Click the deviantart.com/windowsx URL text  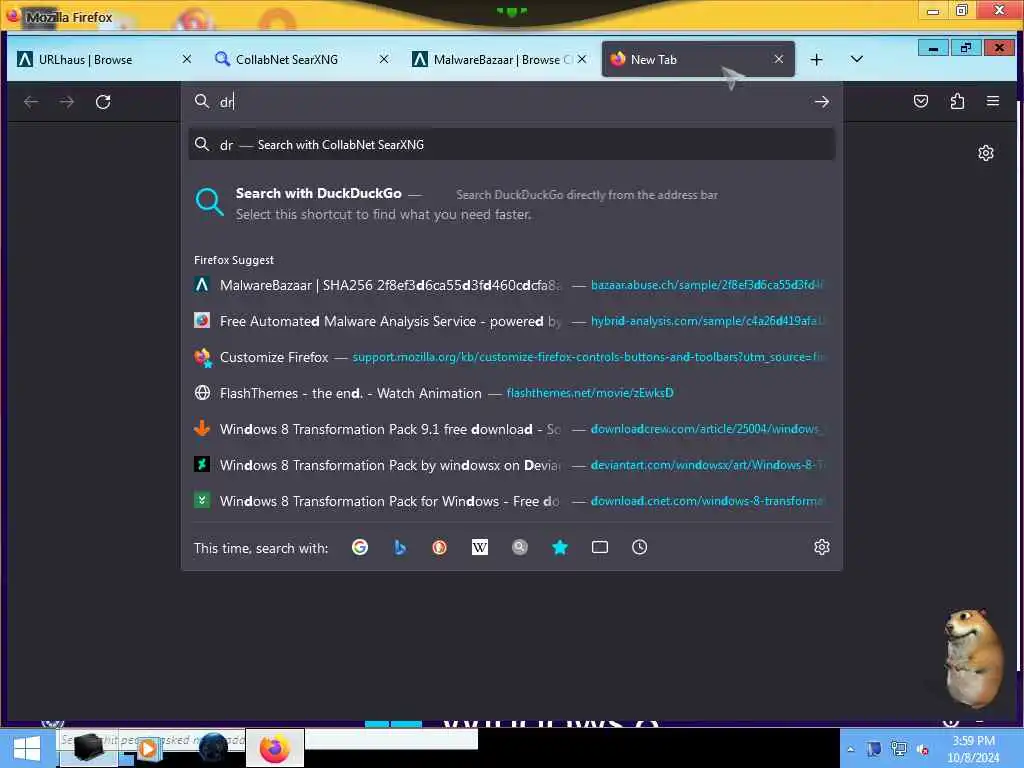(707, 465)
